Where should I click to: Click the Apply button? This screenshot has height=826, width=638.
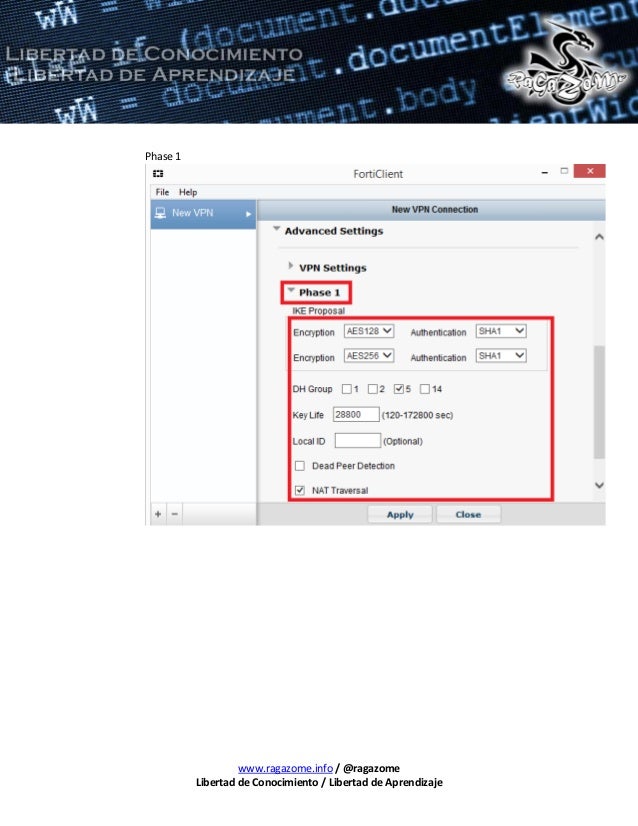click(x=400, y=515)
